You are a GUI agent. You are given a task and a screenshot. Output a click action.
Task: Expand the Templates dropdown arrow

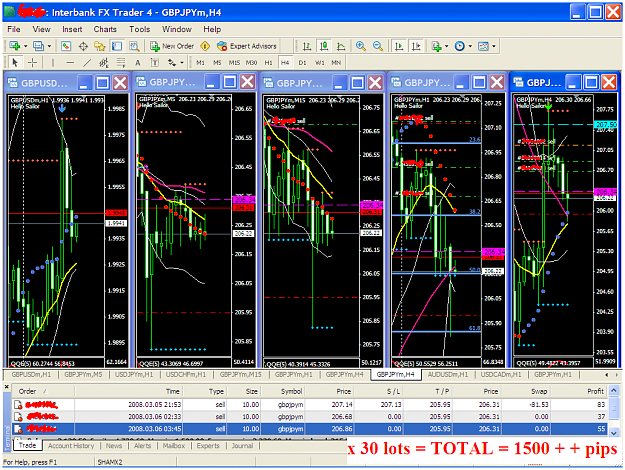pyautogui.click(x=494, y=46)
